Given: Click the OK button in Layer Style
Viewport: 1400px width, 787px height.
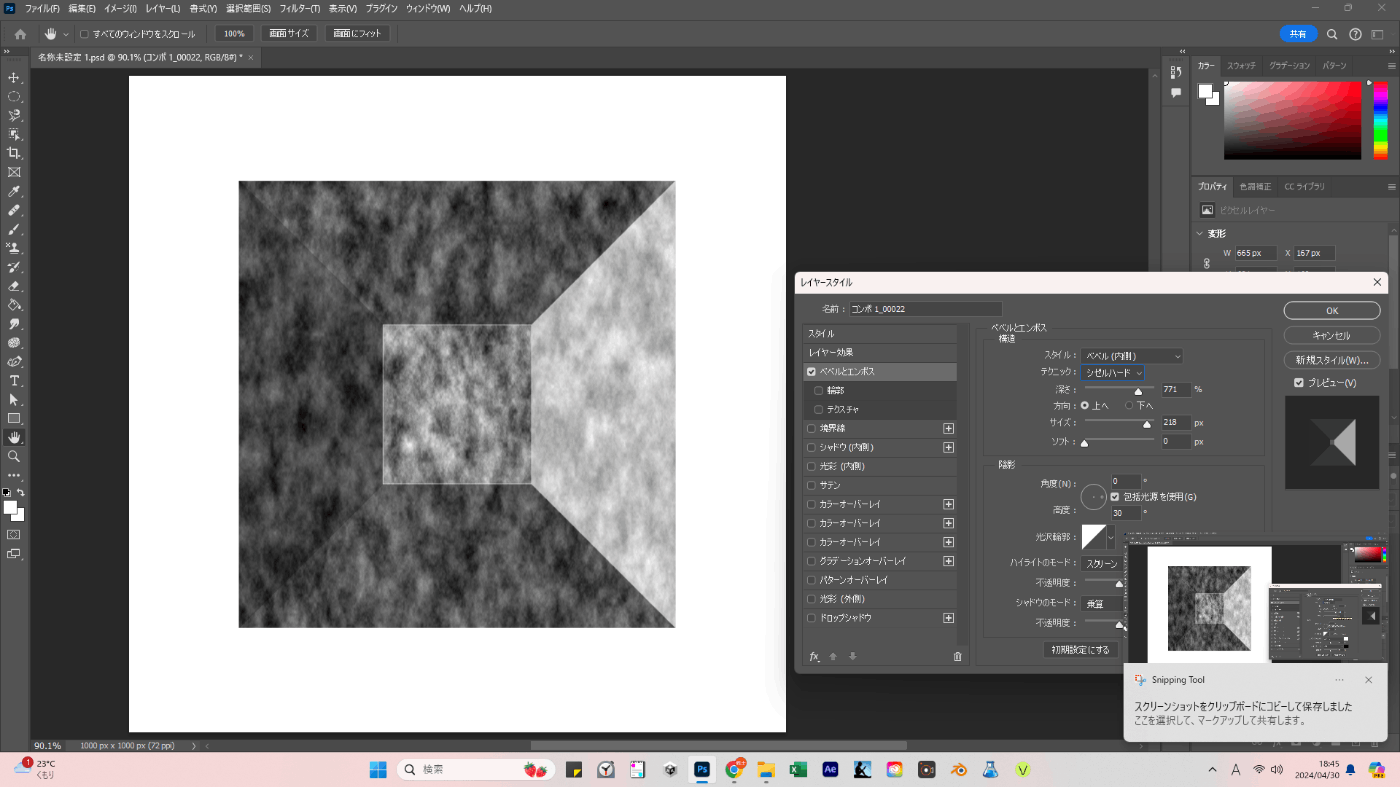Looking at the screenshot, I should (x=1331, y=311).
